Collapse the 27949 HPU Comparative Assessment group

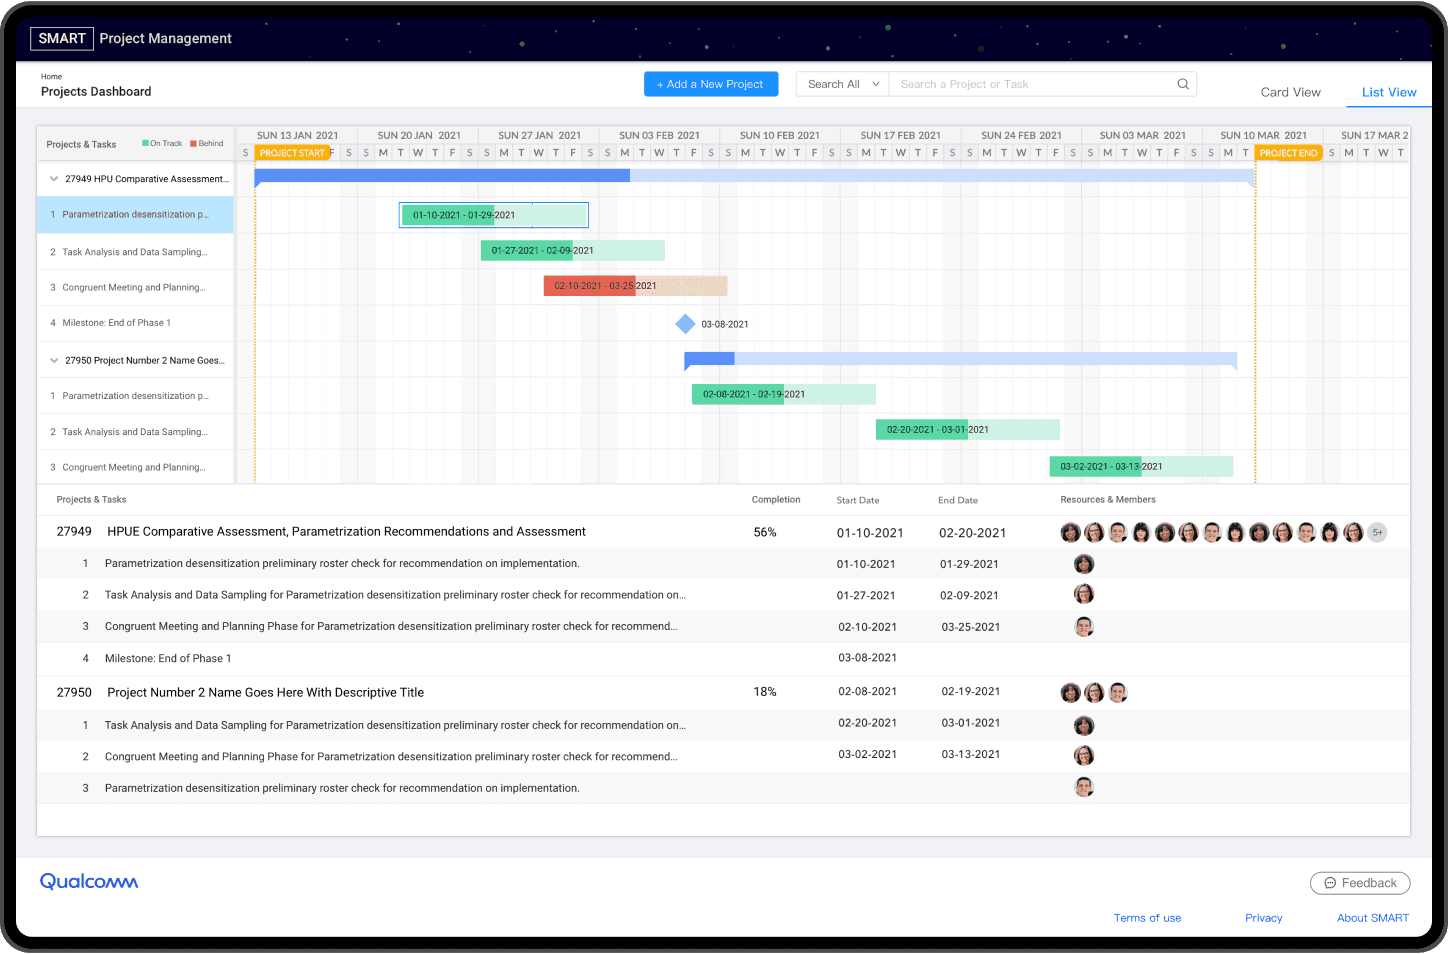(x=54, y=179)
